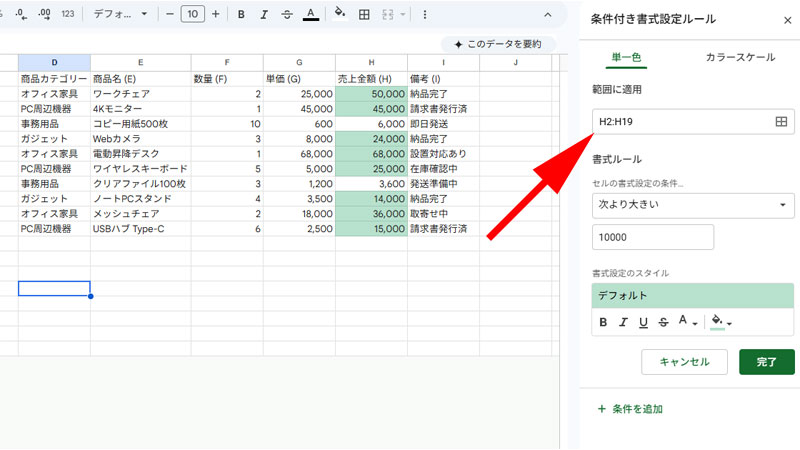Click the increase decimal places icon
This screenshot has height=450, width=800.
point(44,14)
